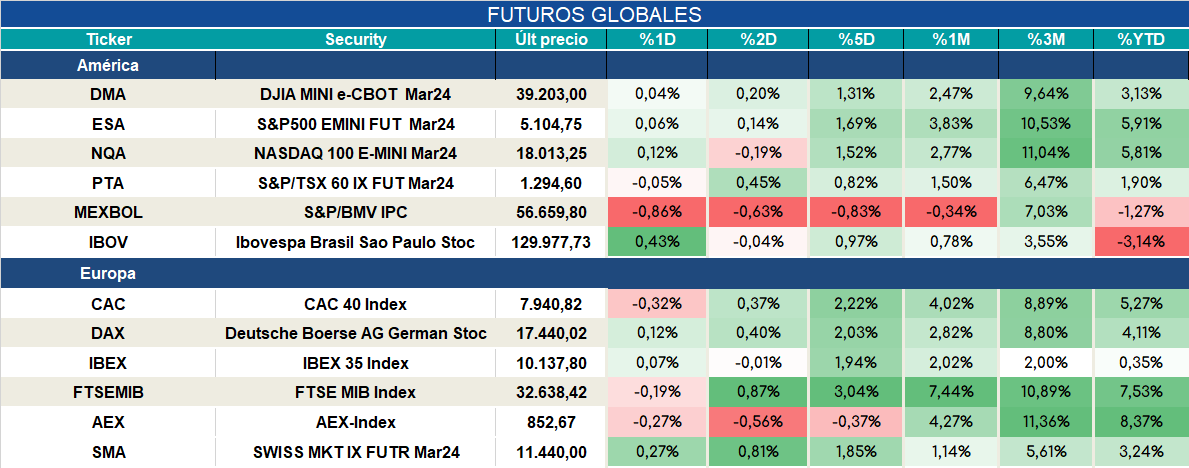Select the Security column header
The width and height of the screenshot is (1189, 468).
pyautogui.click(x=356, y=40)
